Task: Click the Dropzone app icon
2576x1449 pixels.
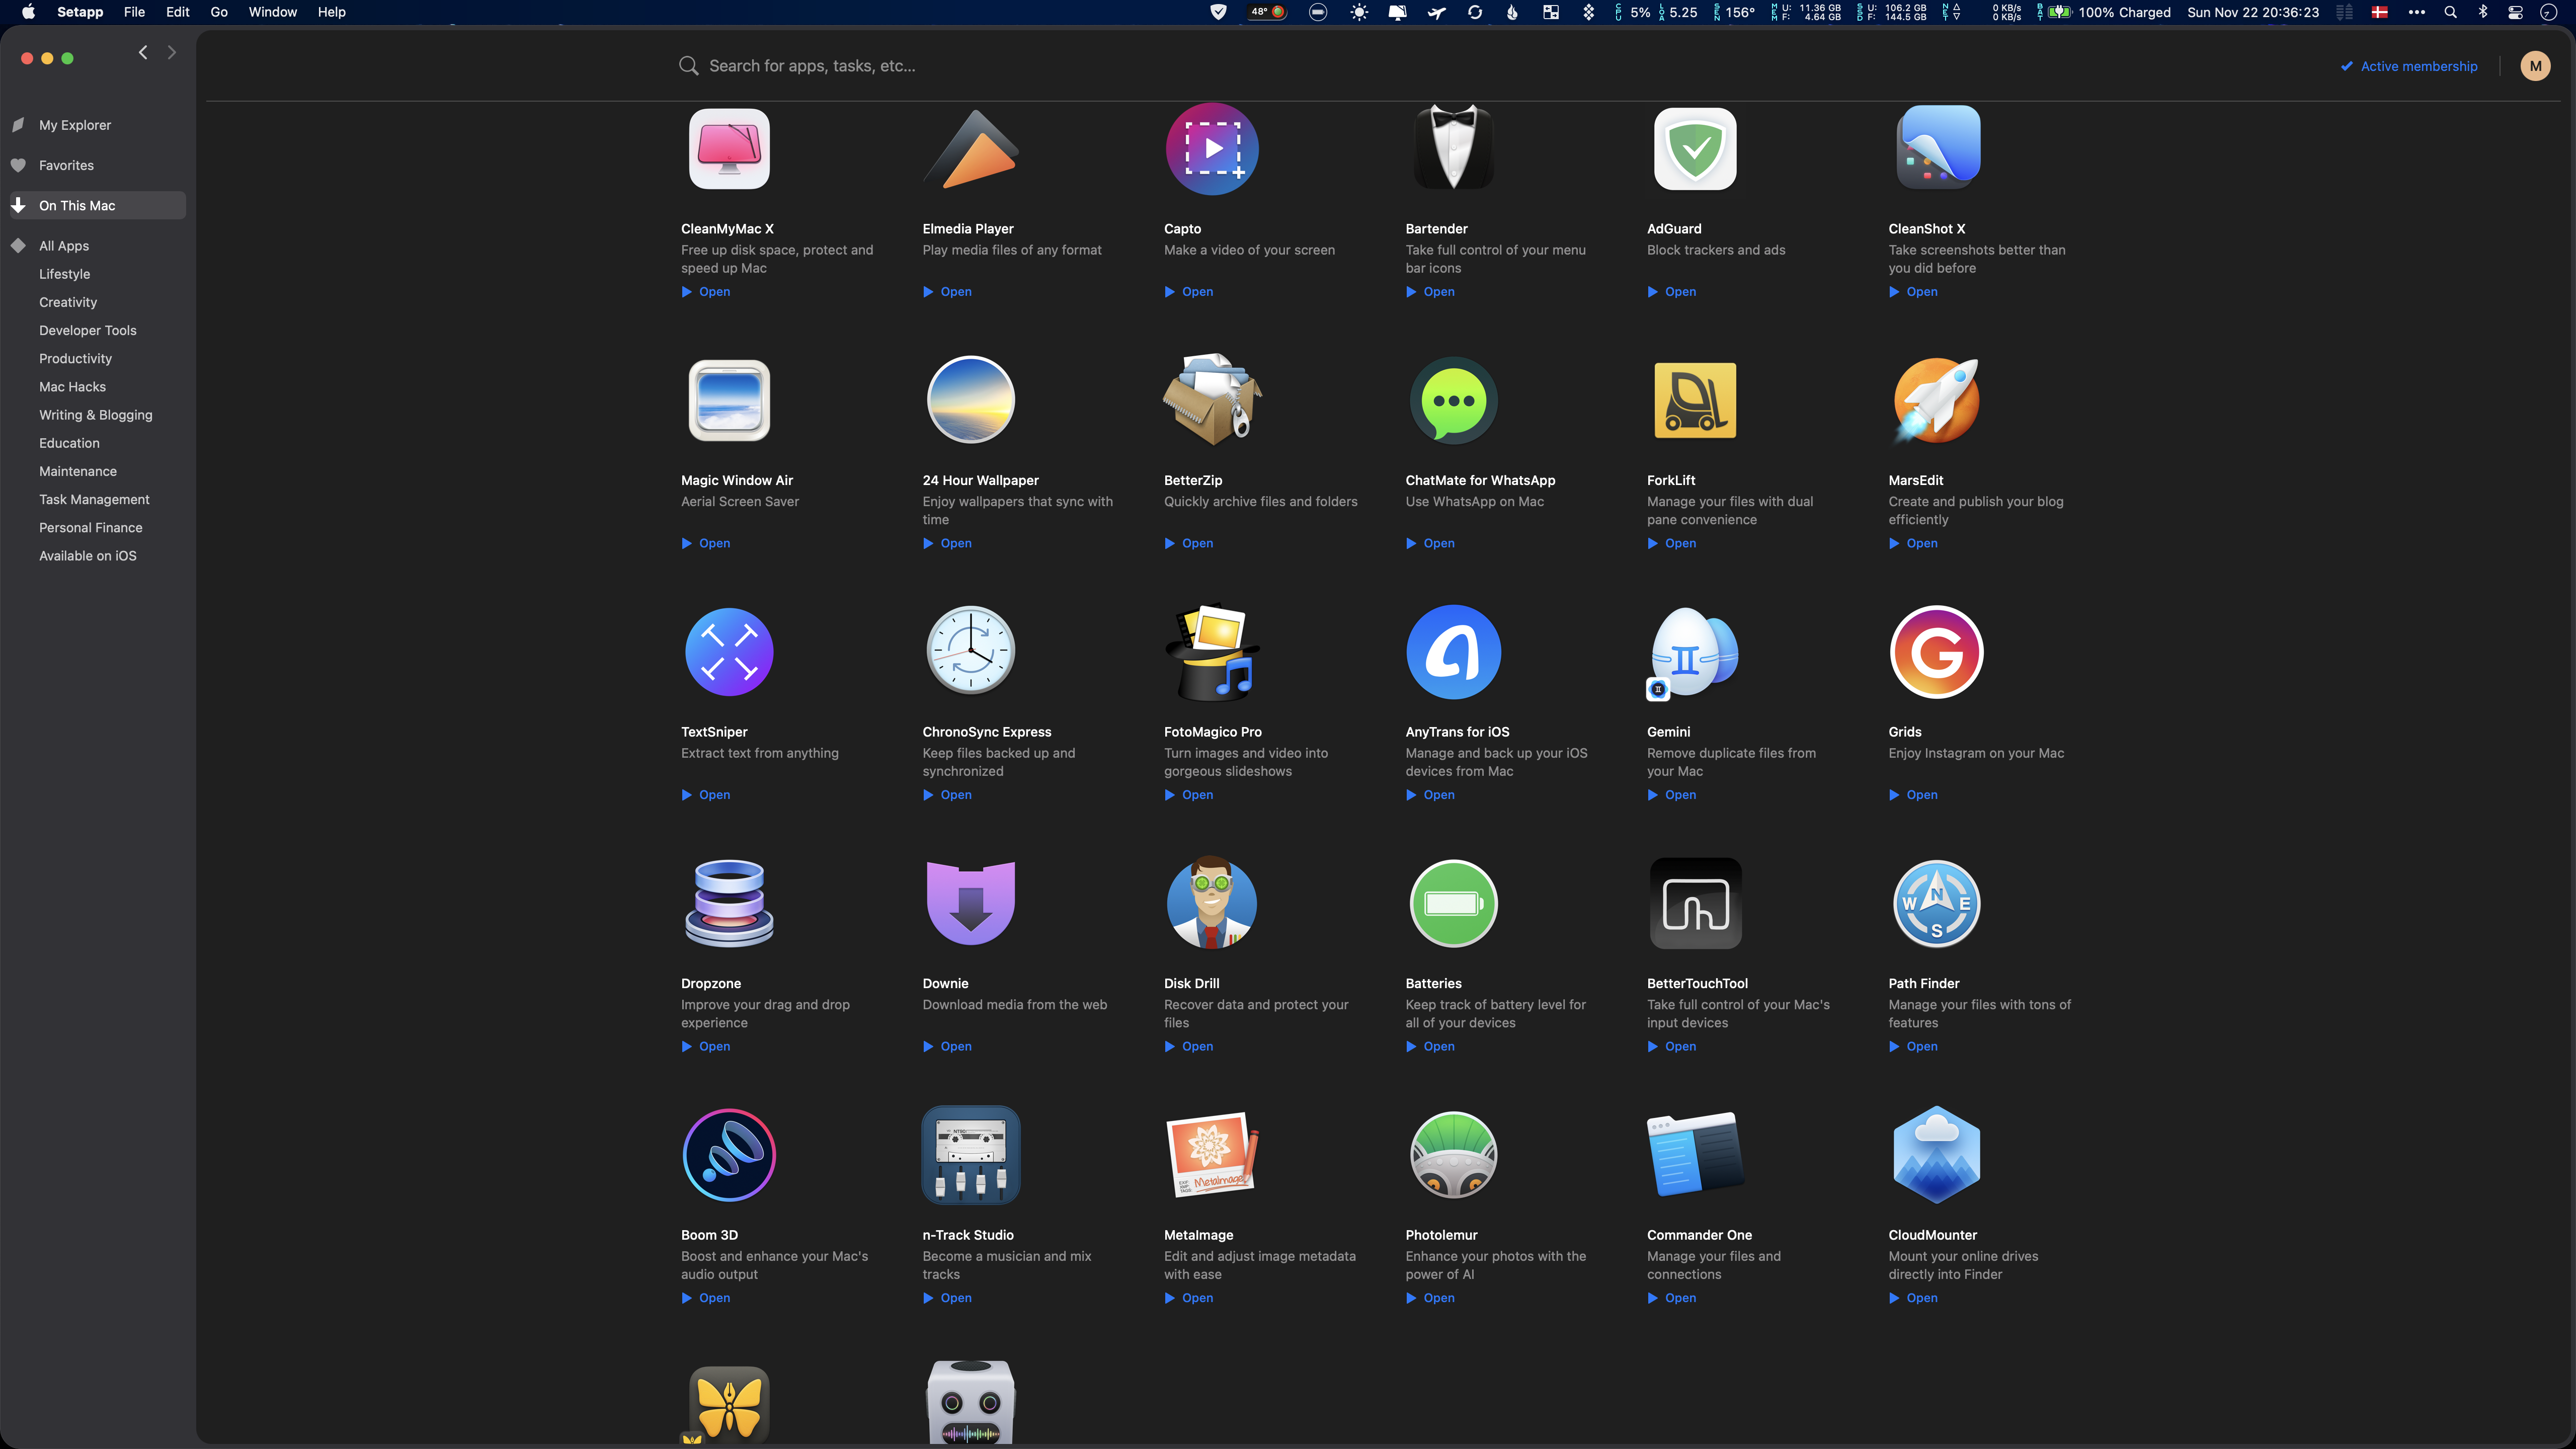Action: coord(729,903)
